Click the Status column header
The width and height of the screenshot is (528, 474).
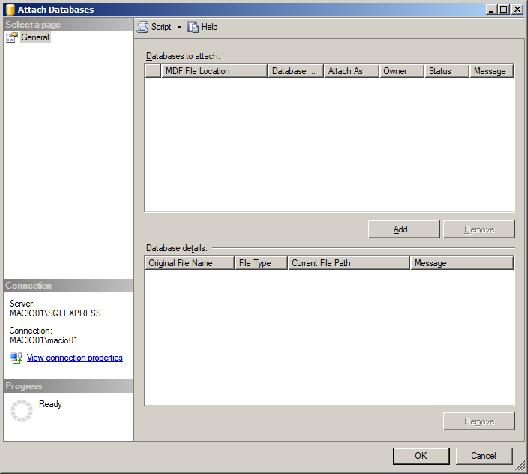pos(447,71)
